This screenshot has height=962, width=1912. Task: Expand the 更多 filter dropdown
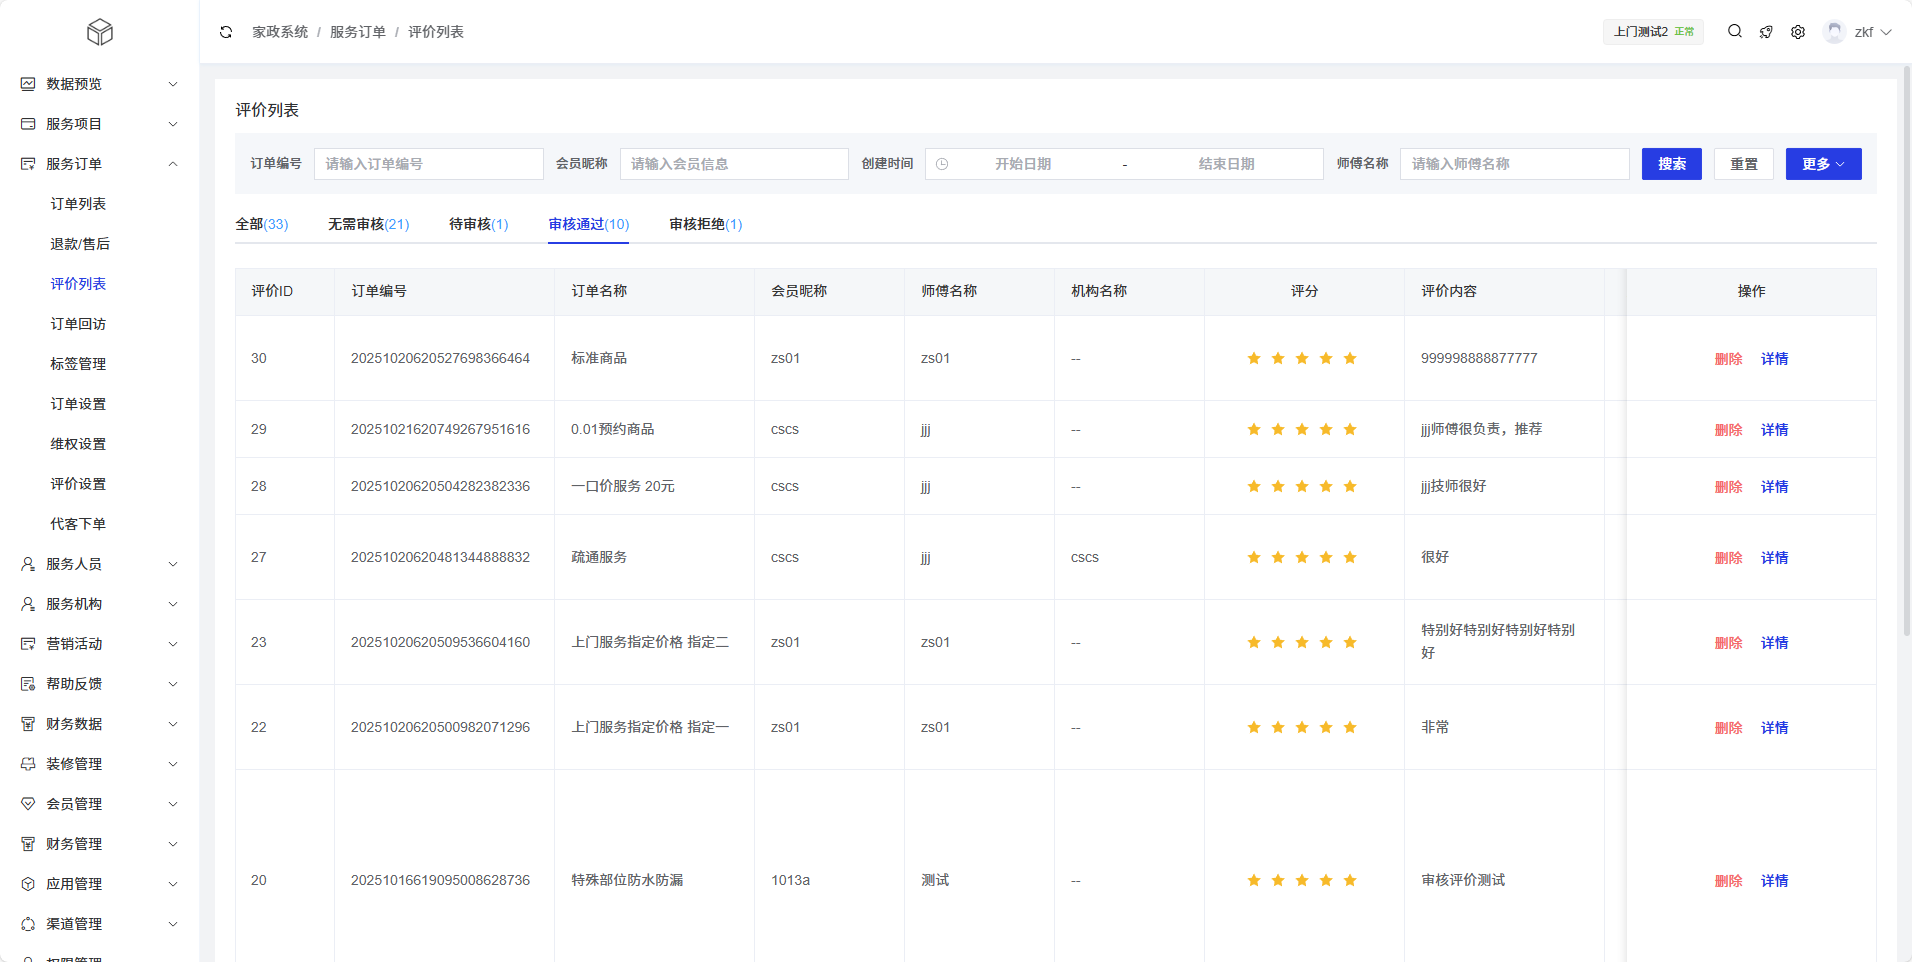pyautogui.click(x=1823, y=164)
